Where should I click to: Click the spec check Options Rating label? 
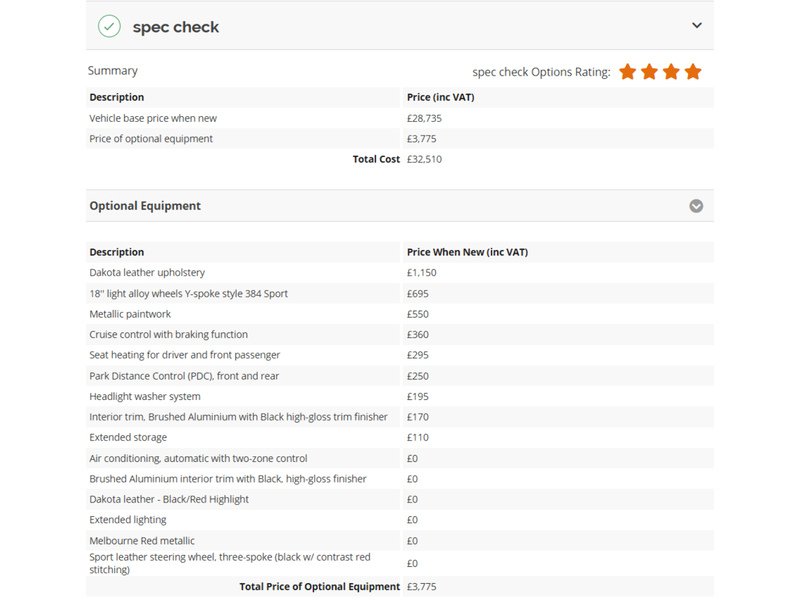pyautogui.click(x=541, y=72)
